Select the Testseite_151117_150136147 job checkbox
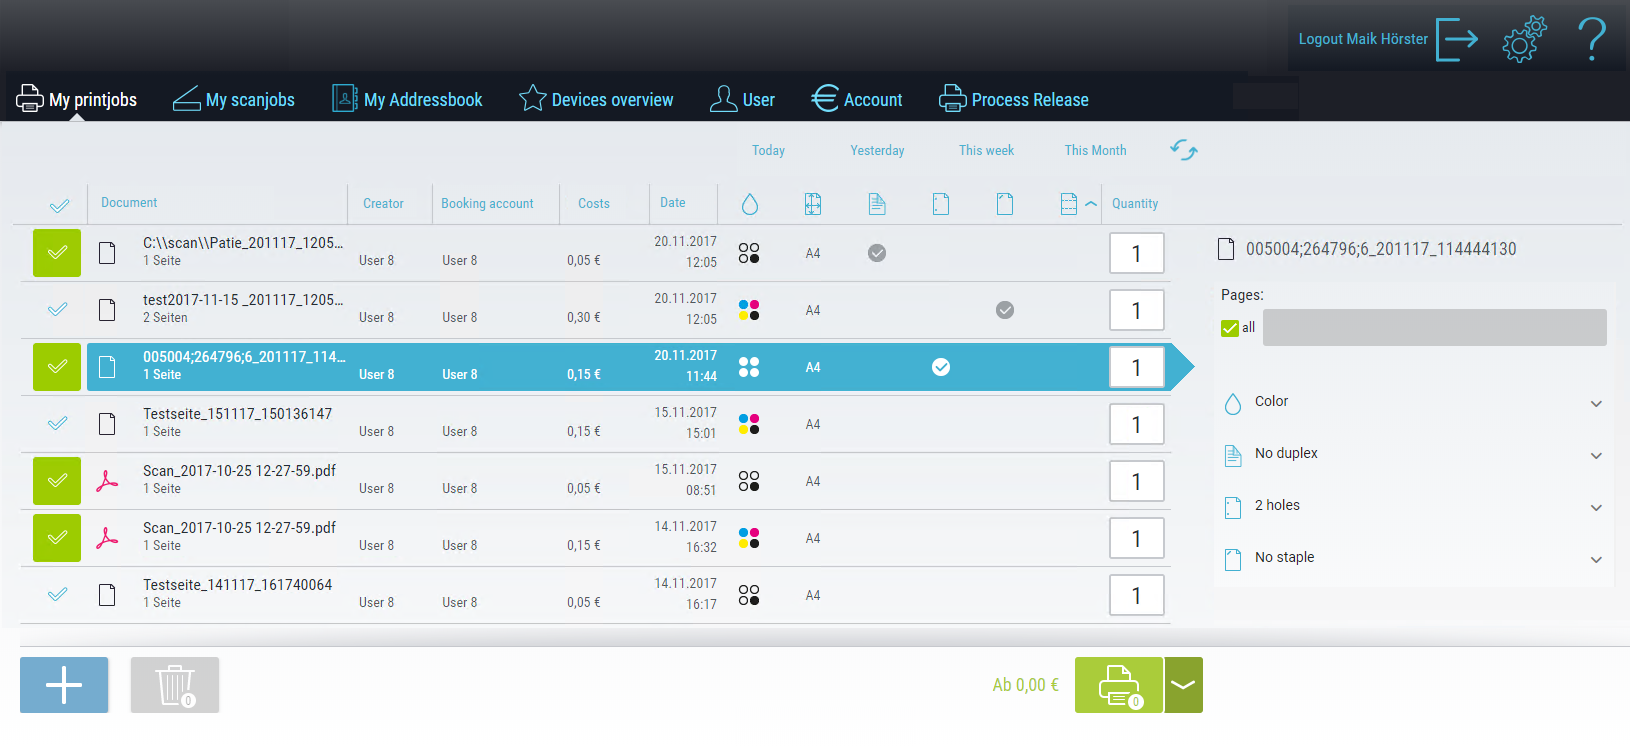The width and height of the screenshot is (1630, 746). [x=58, y=424]
